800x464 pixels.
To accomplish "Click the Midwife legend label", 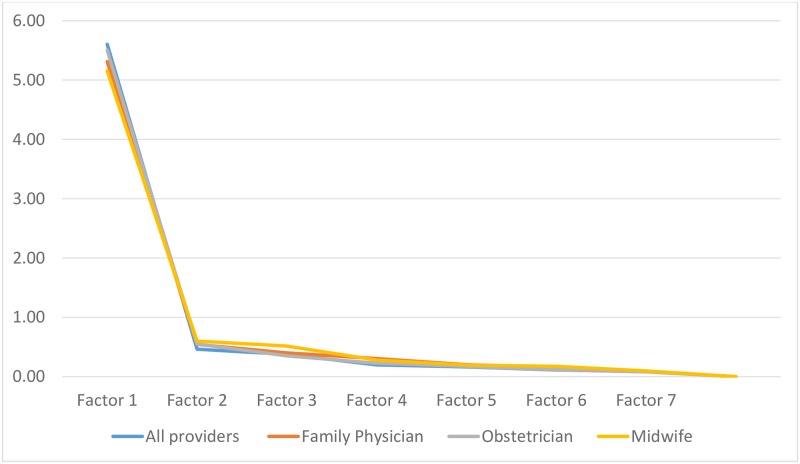I will (662, 436).
